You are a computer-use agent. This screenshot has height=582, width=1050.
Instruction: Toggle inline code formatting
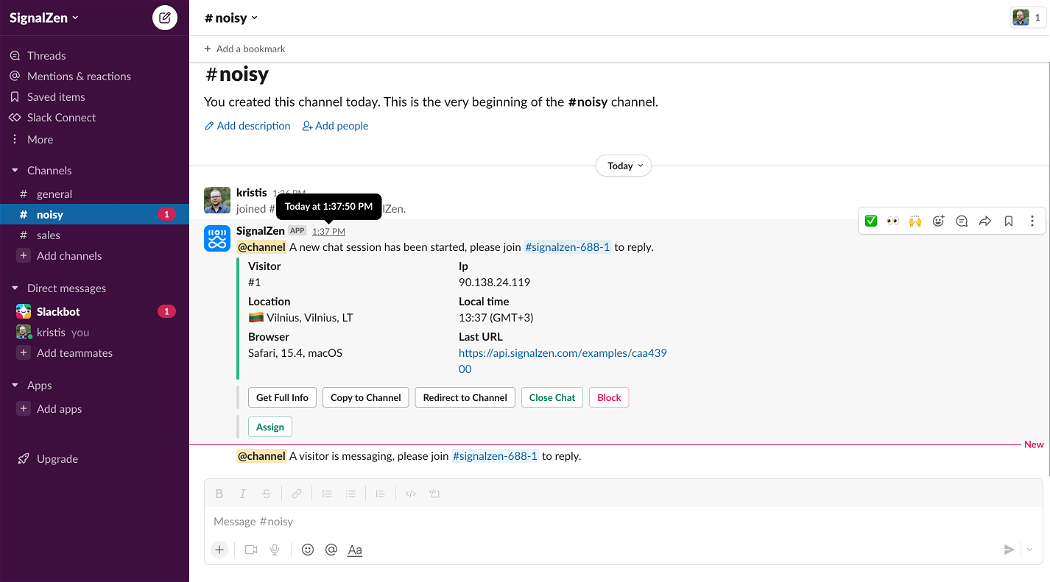(410, 494)
